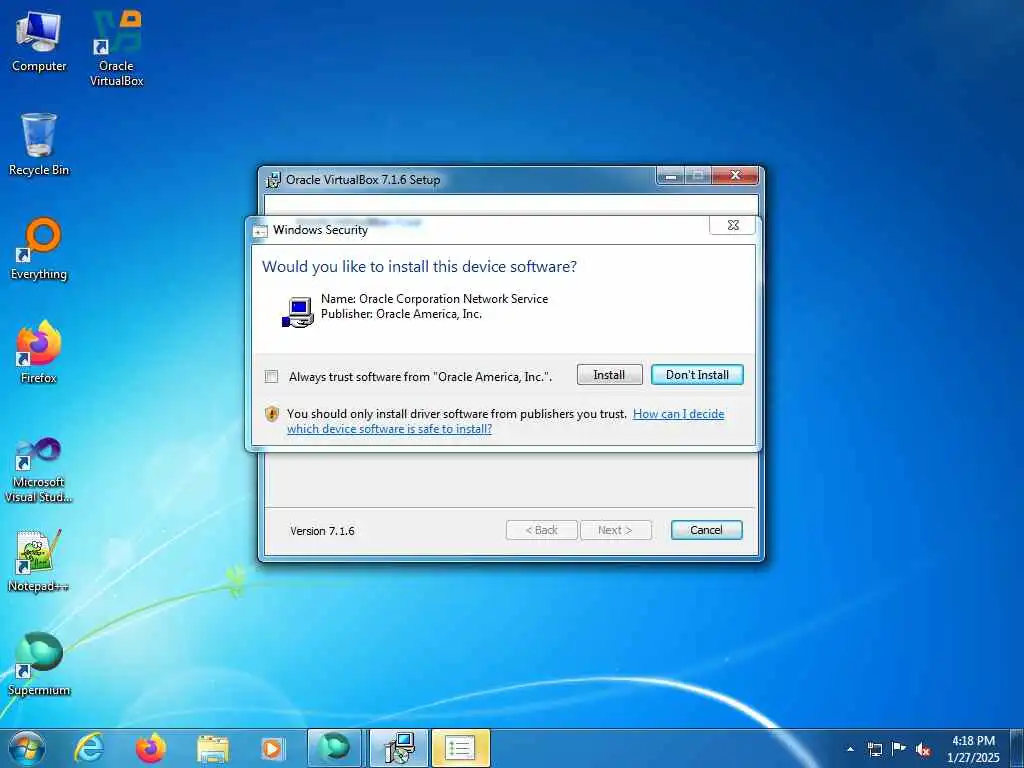Viewport: 1024px width, 768px height.
Task: Select the Firefox desktop shortcut
Action: coord(39,352)
